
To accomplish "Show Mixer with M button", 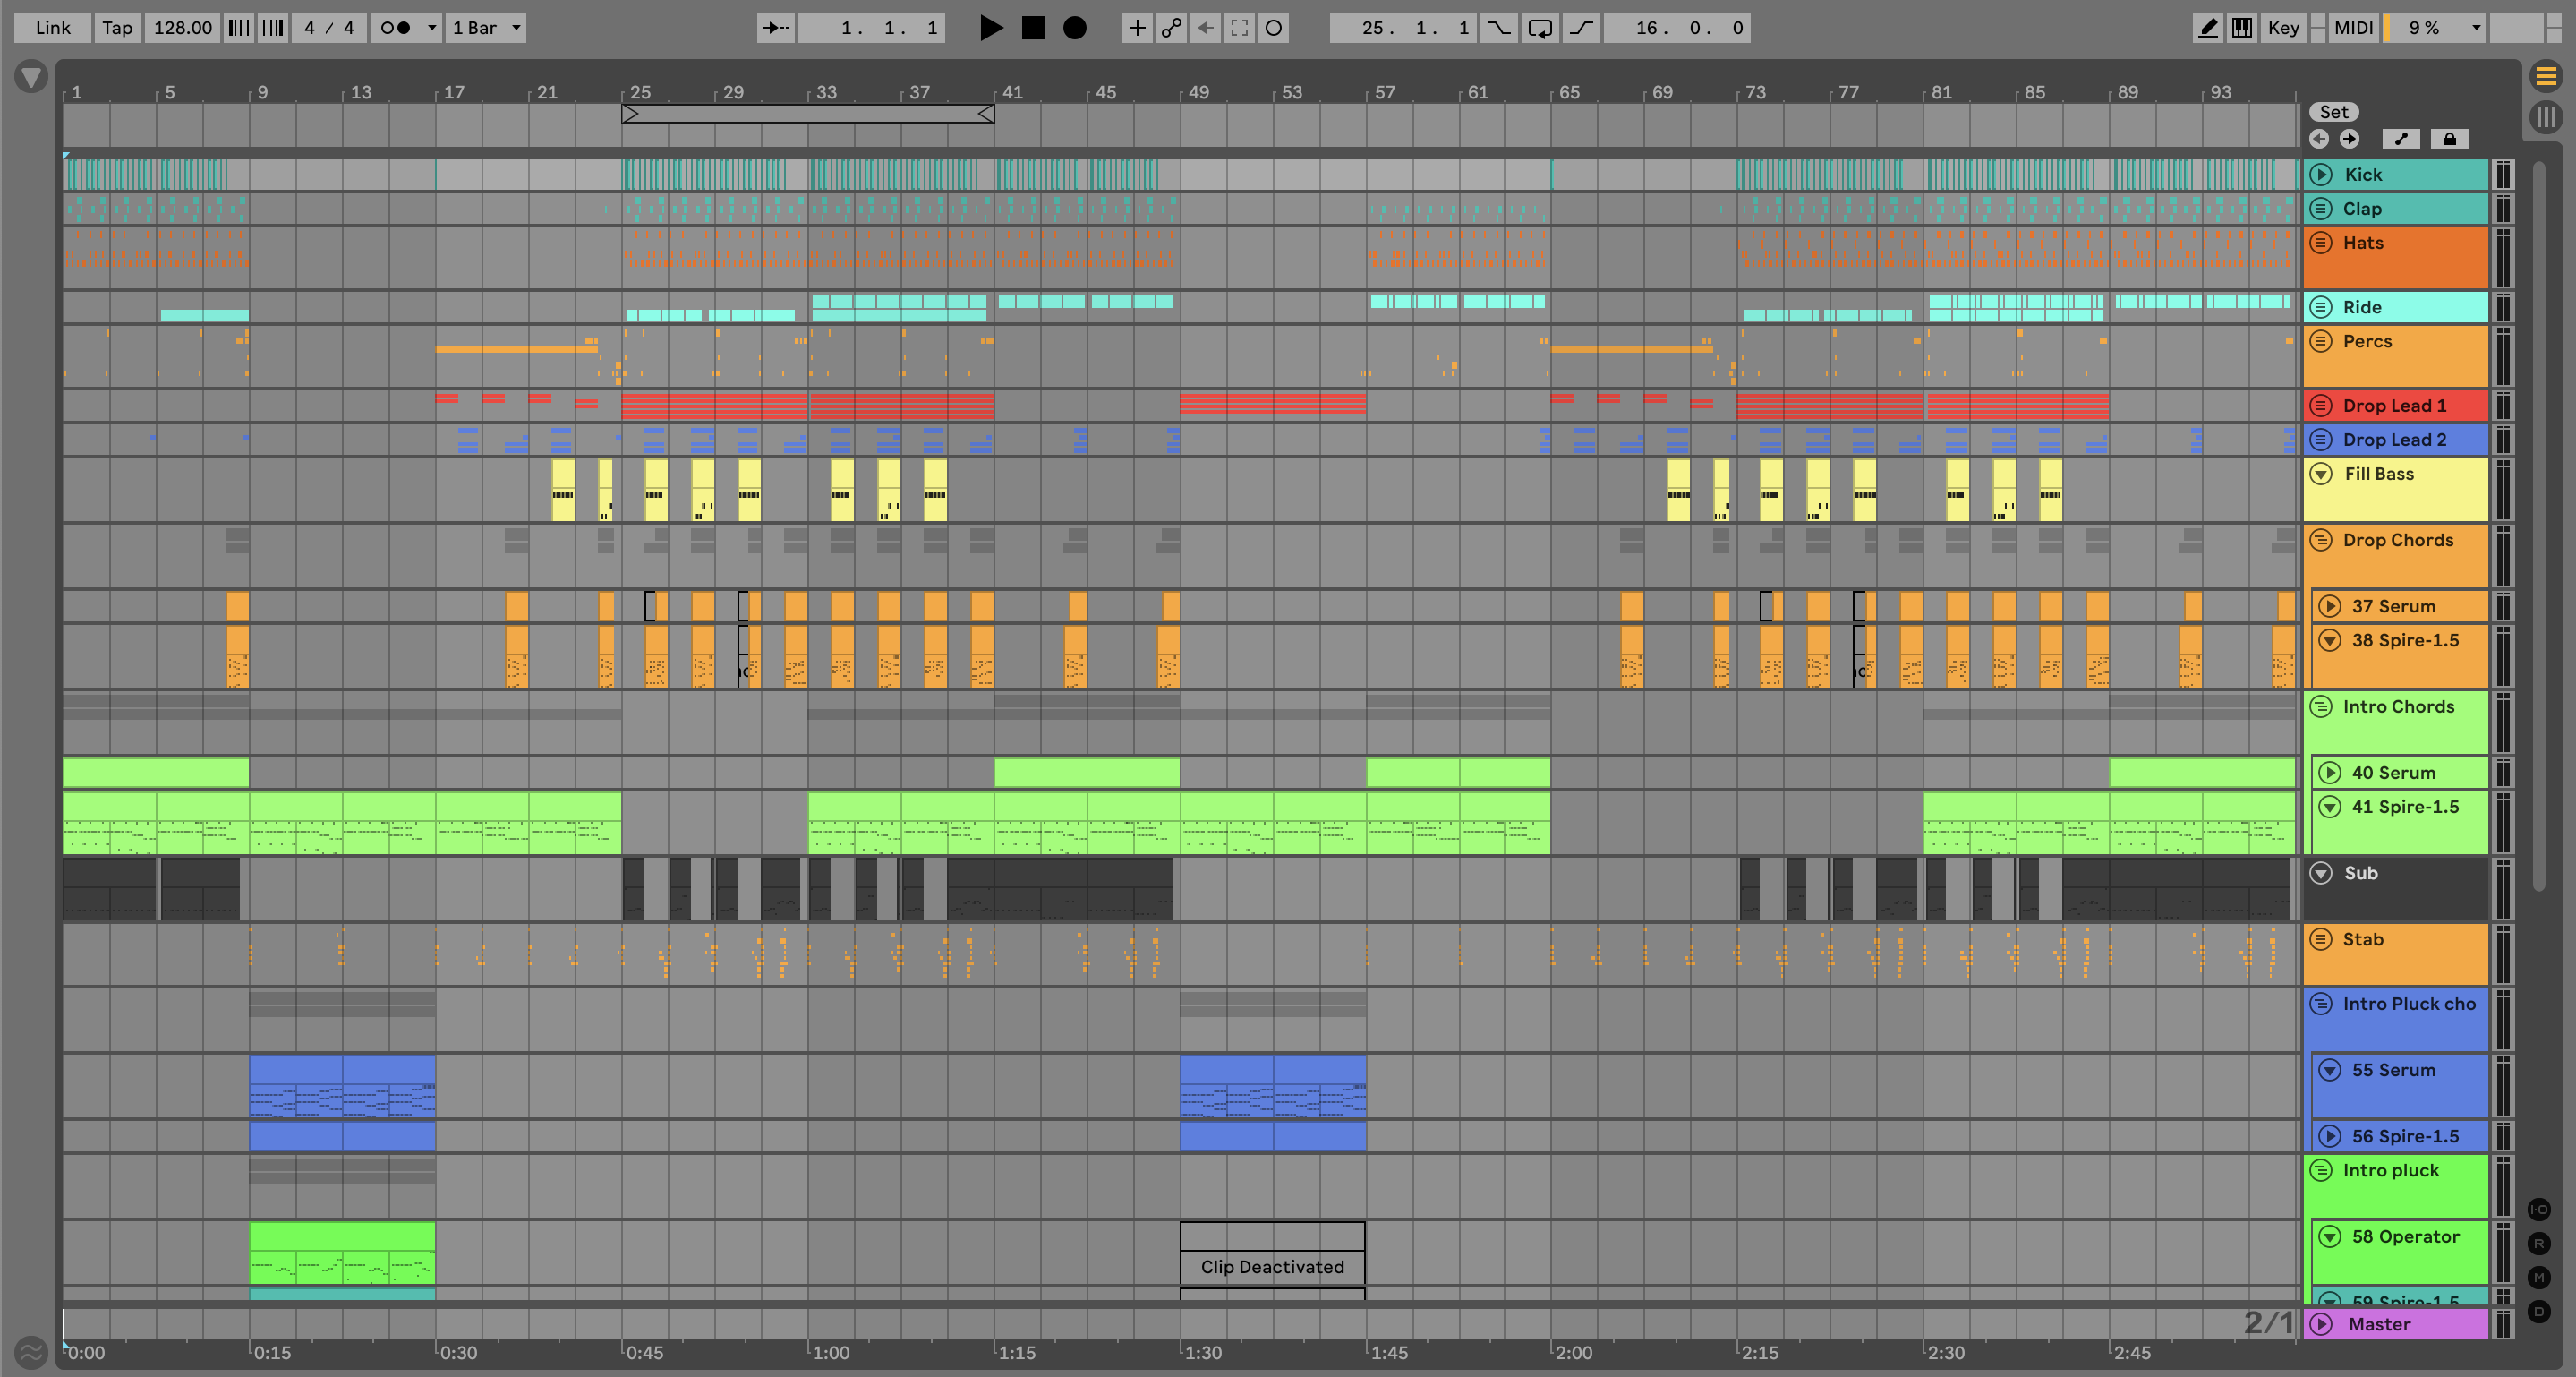I will [2539, 1277].
